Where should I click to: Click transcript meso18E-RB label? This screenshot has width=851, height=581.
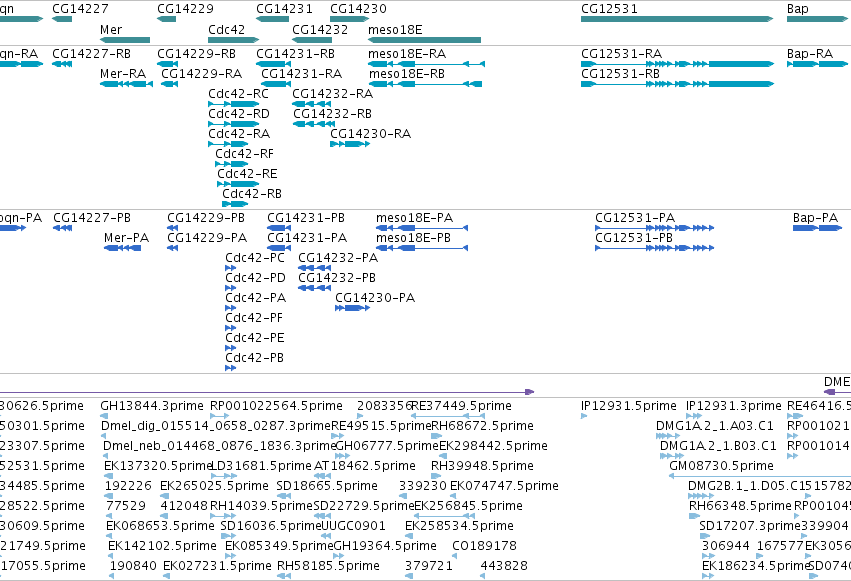coord(407,74)
